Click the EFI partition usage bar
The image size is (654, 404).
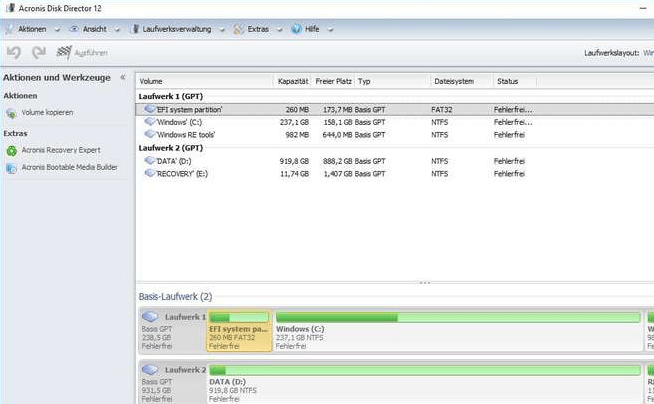tap(239, 318)
